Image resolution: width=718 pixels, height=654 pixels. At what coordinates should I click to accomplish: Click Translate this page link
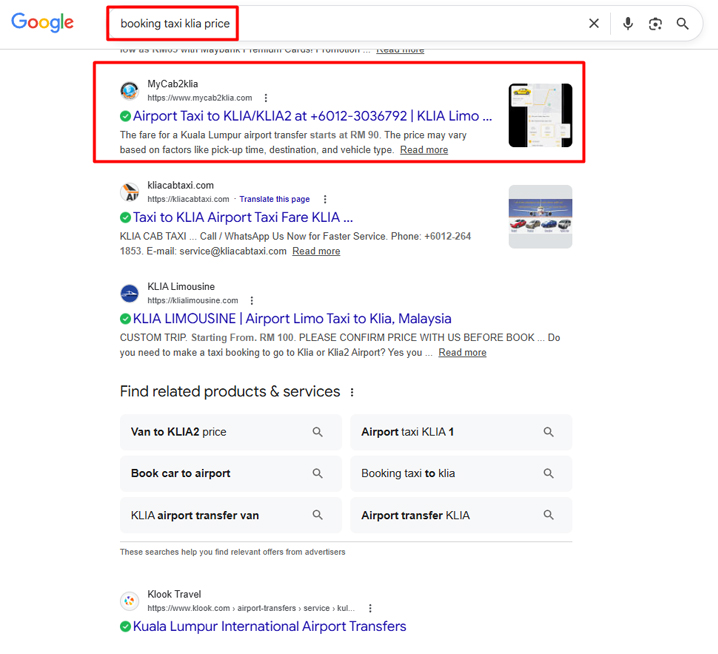pyautogui.click(x=274, y=199)
